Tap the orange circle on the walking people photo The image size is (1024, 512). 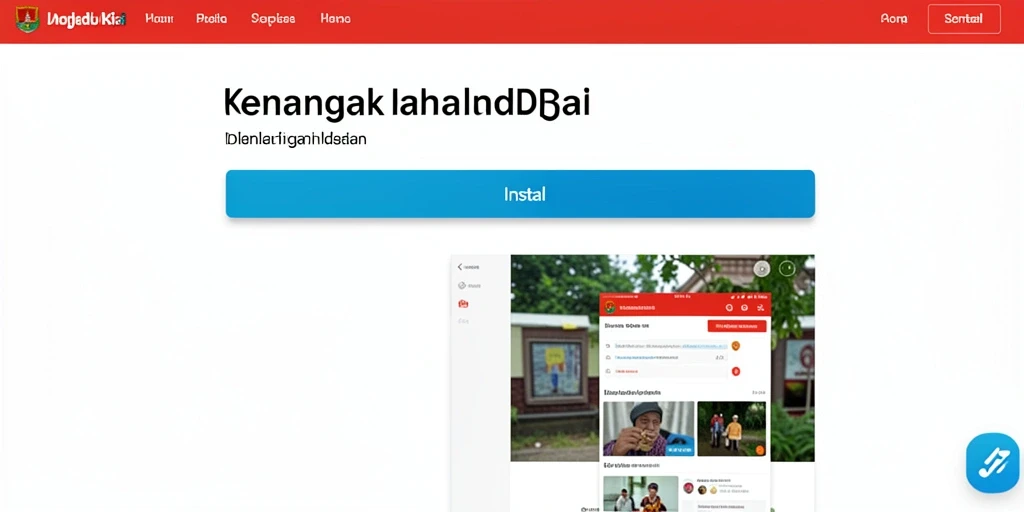click(x=760, y=450)
